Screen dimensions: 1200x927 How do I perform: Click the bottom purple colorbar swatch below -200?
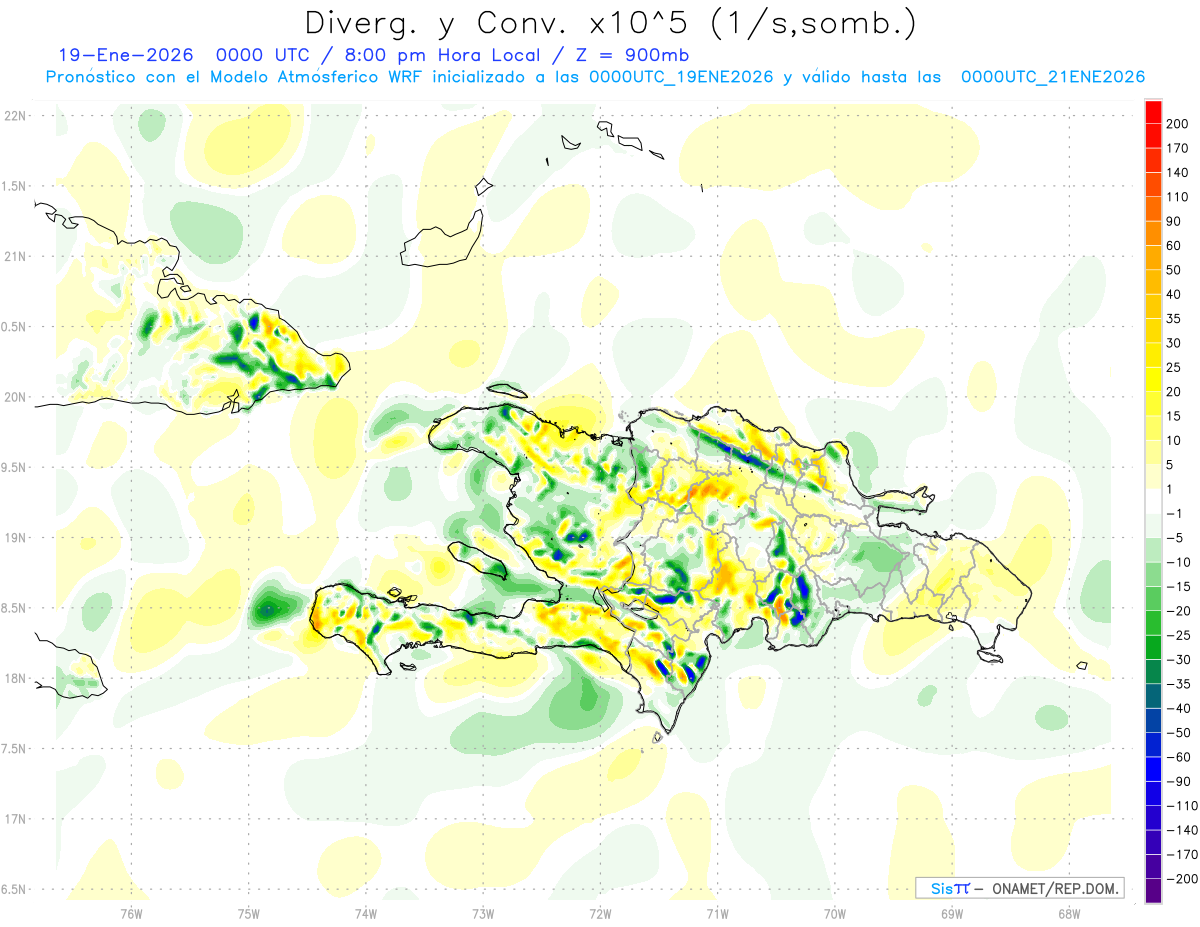tap(1153, 891)
